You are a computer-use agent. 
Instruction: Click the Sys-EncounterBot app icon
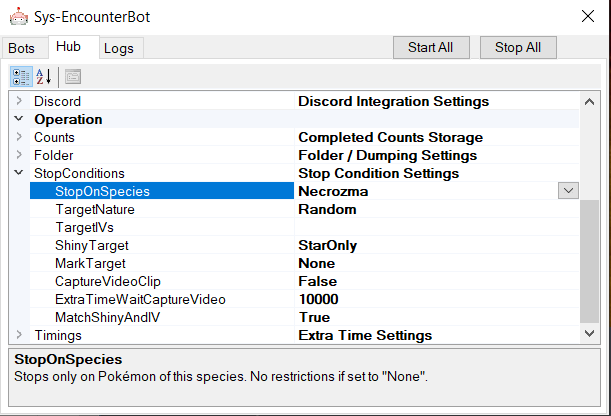click(18, 16)
